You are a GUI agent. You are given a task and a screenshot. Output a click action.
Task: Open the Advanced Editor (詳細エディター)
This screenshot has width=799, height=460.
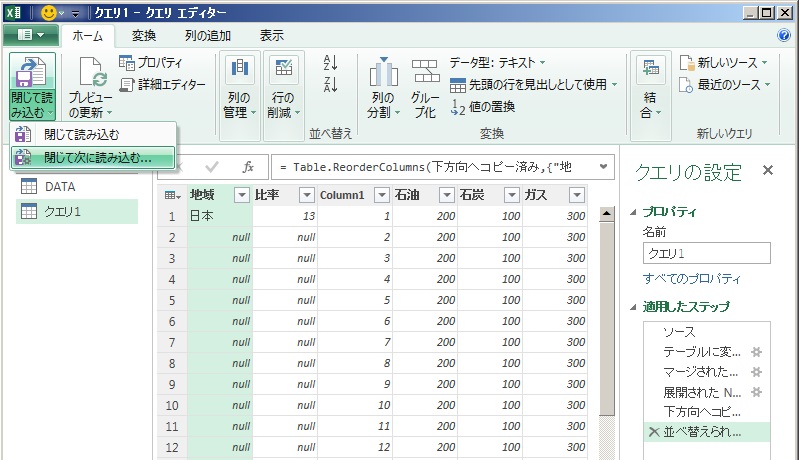[x=162, y=84]
